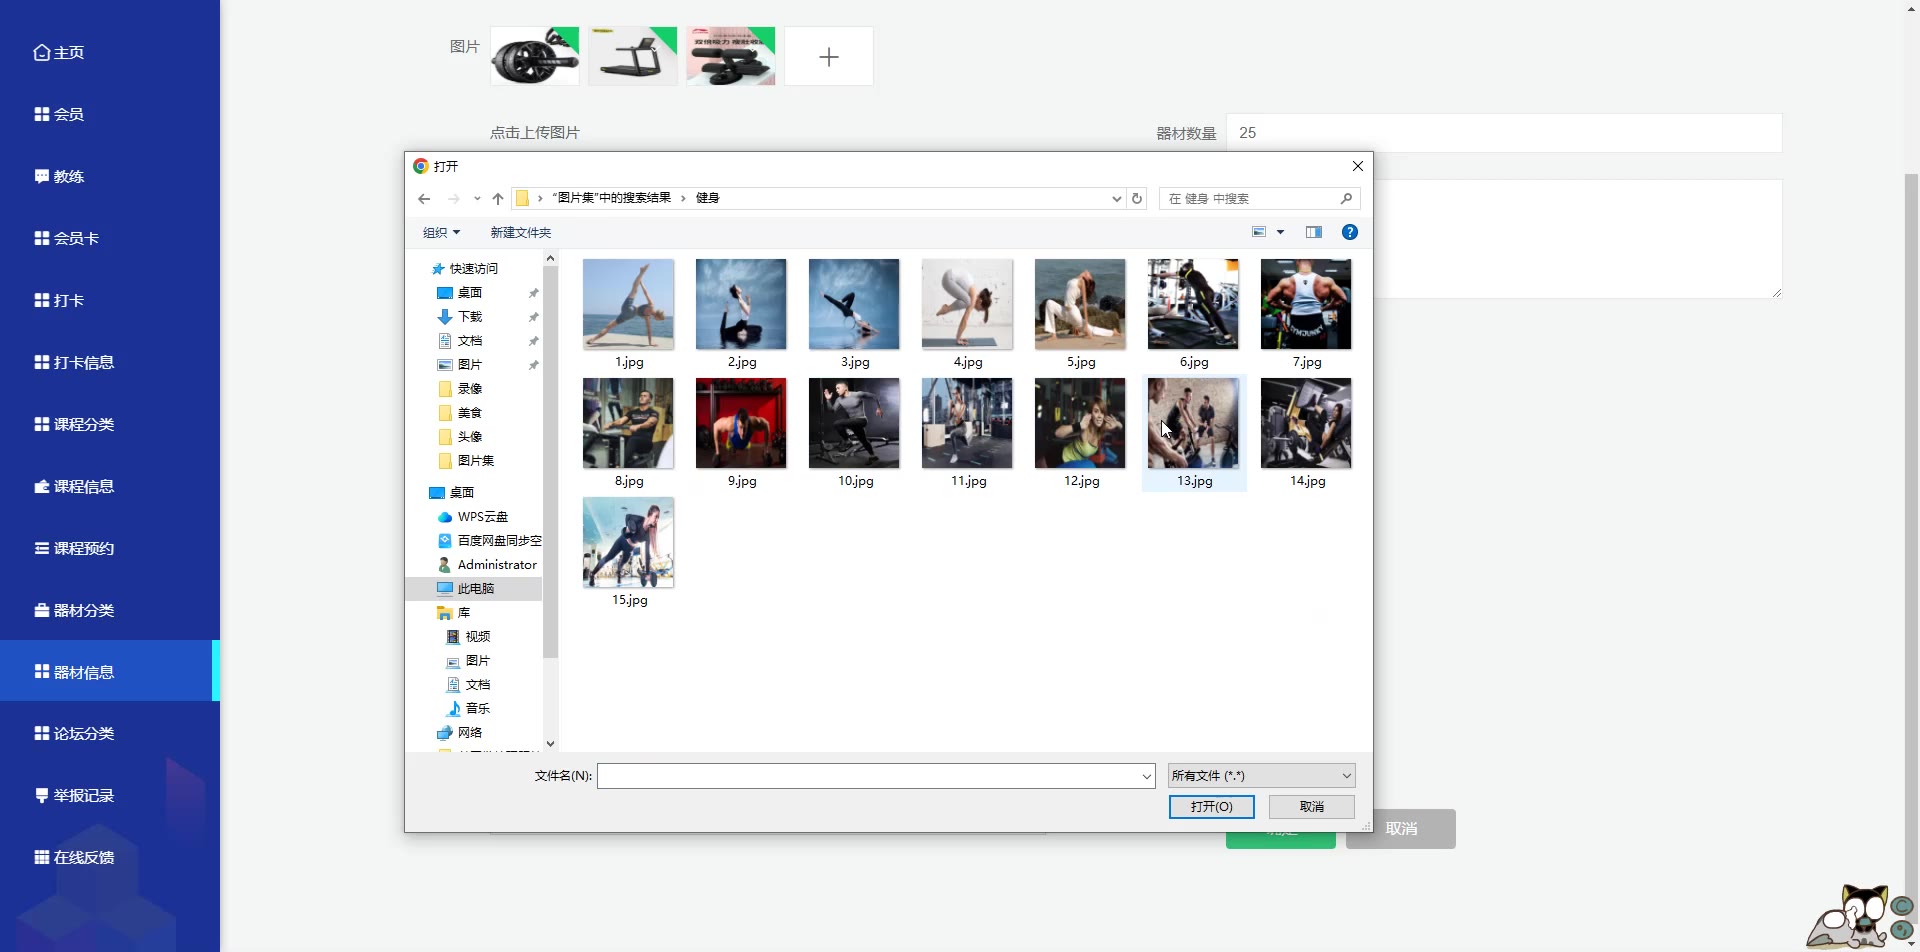Click 新建文件夹 in the toolbar
Image resolution: width=1920 pixels, height=952 pixels.
[520, 232]
